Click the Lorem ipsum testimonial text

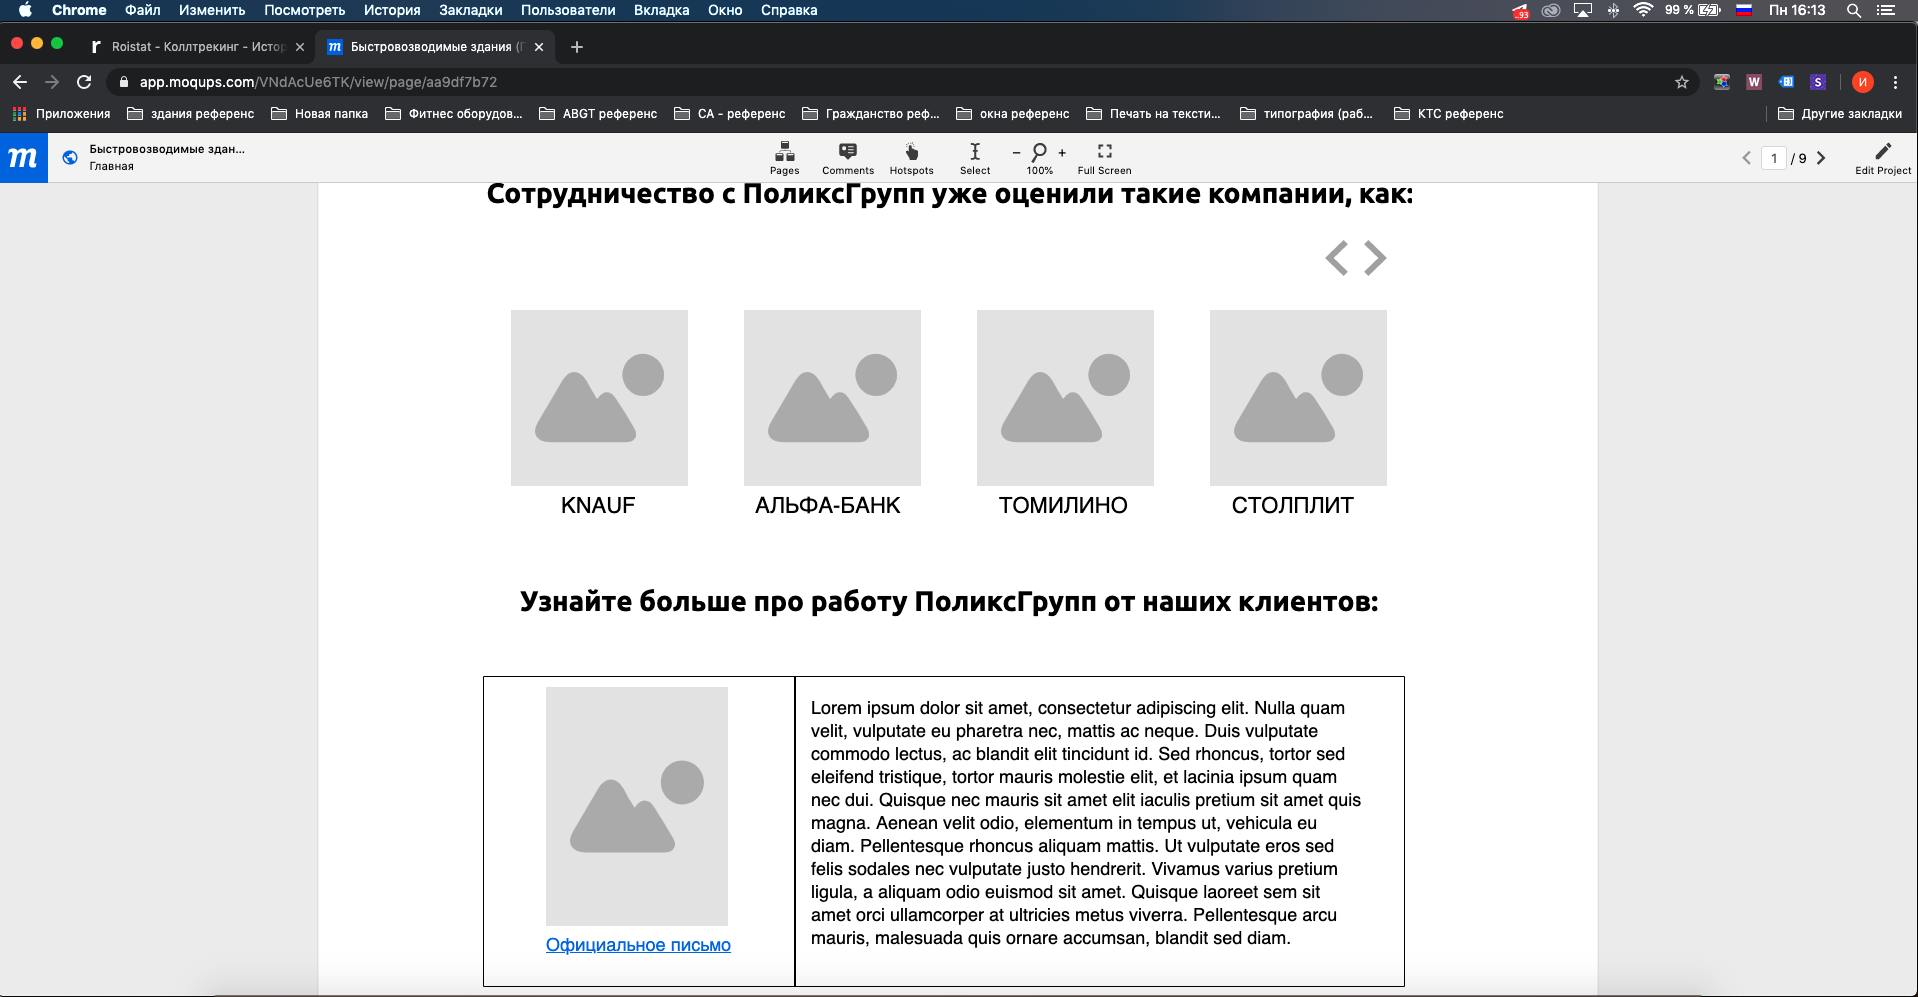click(1087, 823)
